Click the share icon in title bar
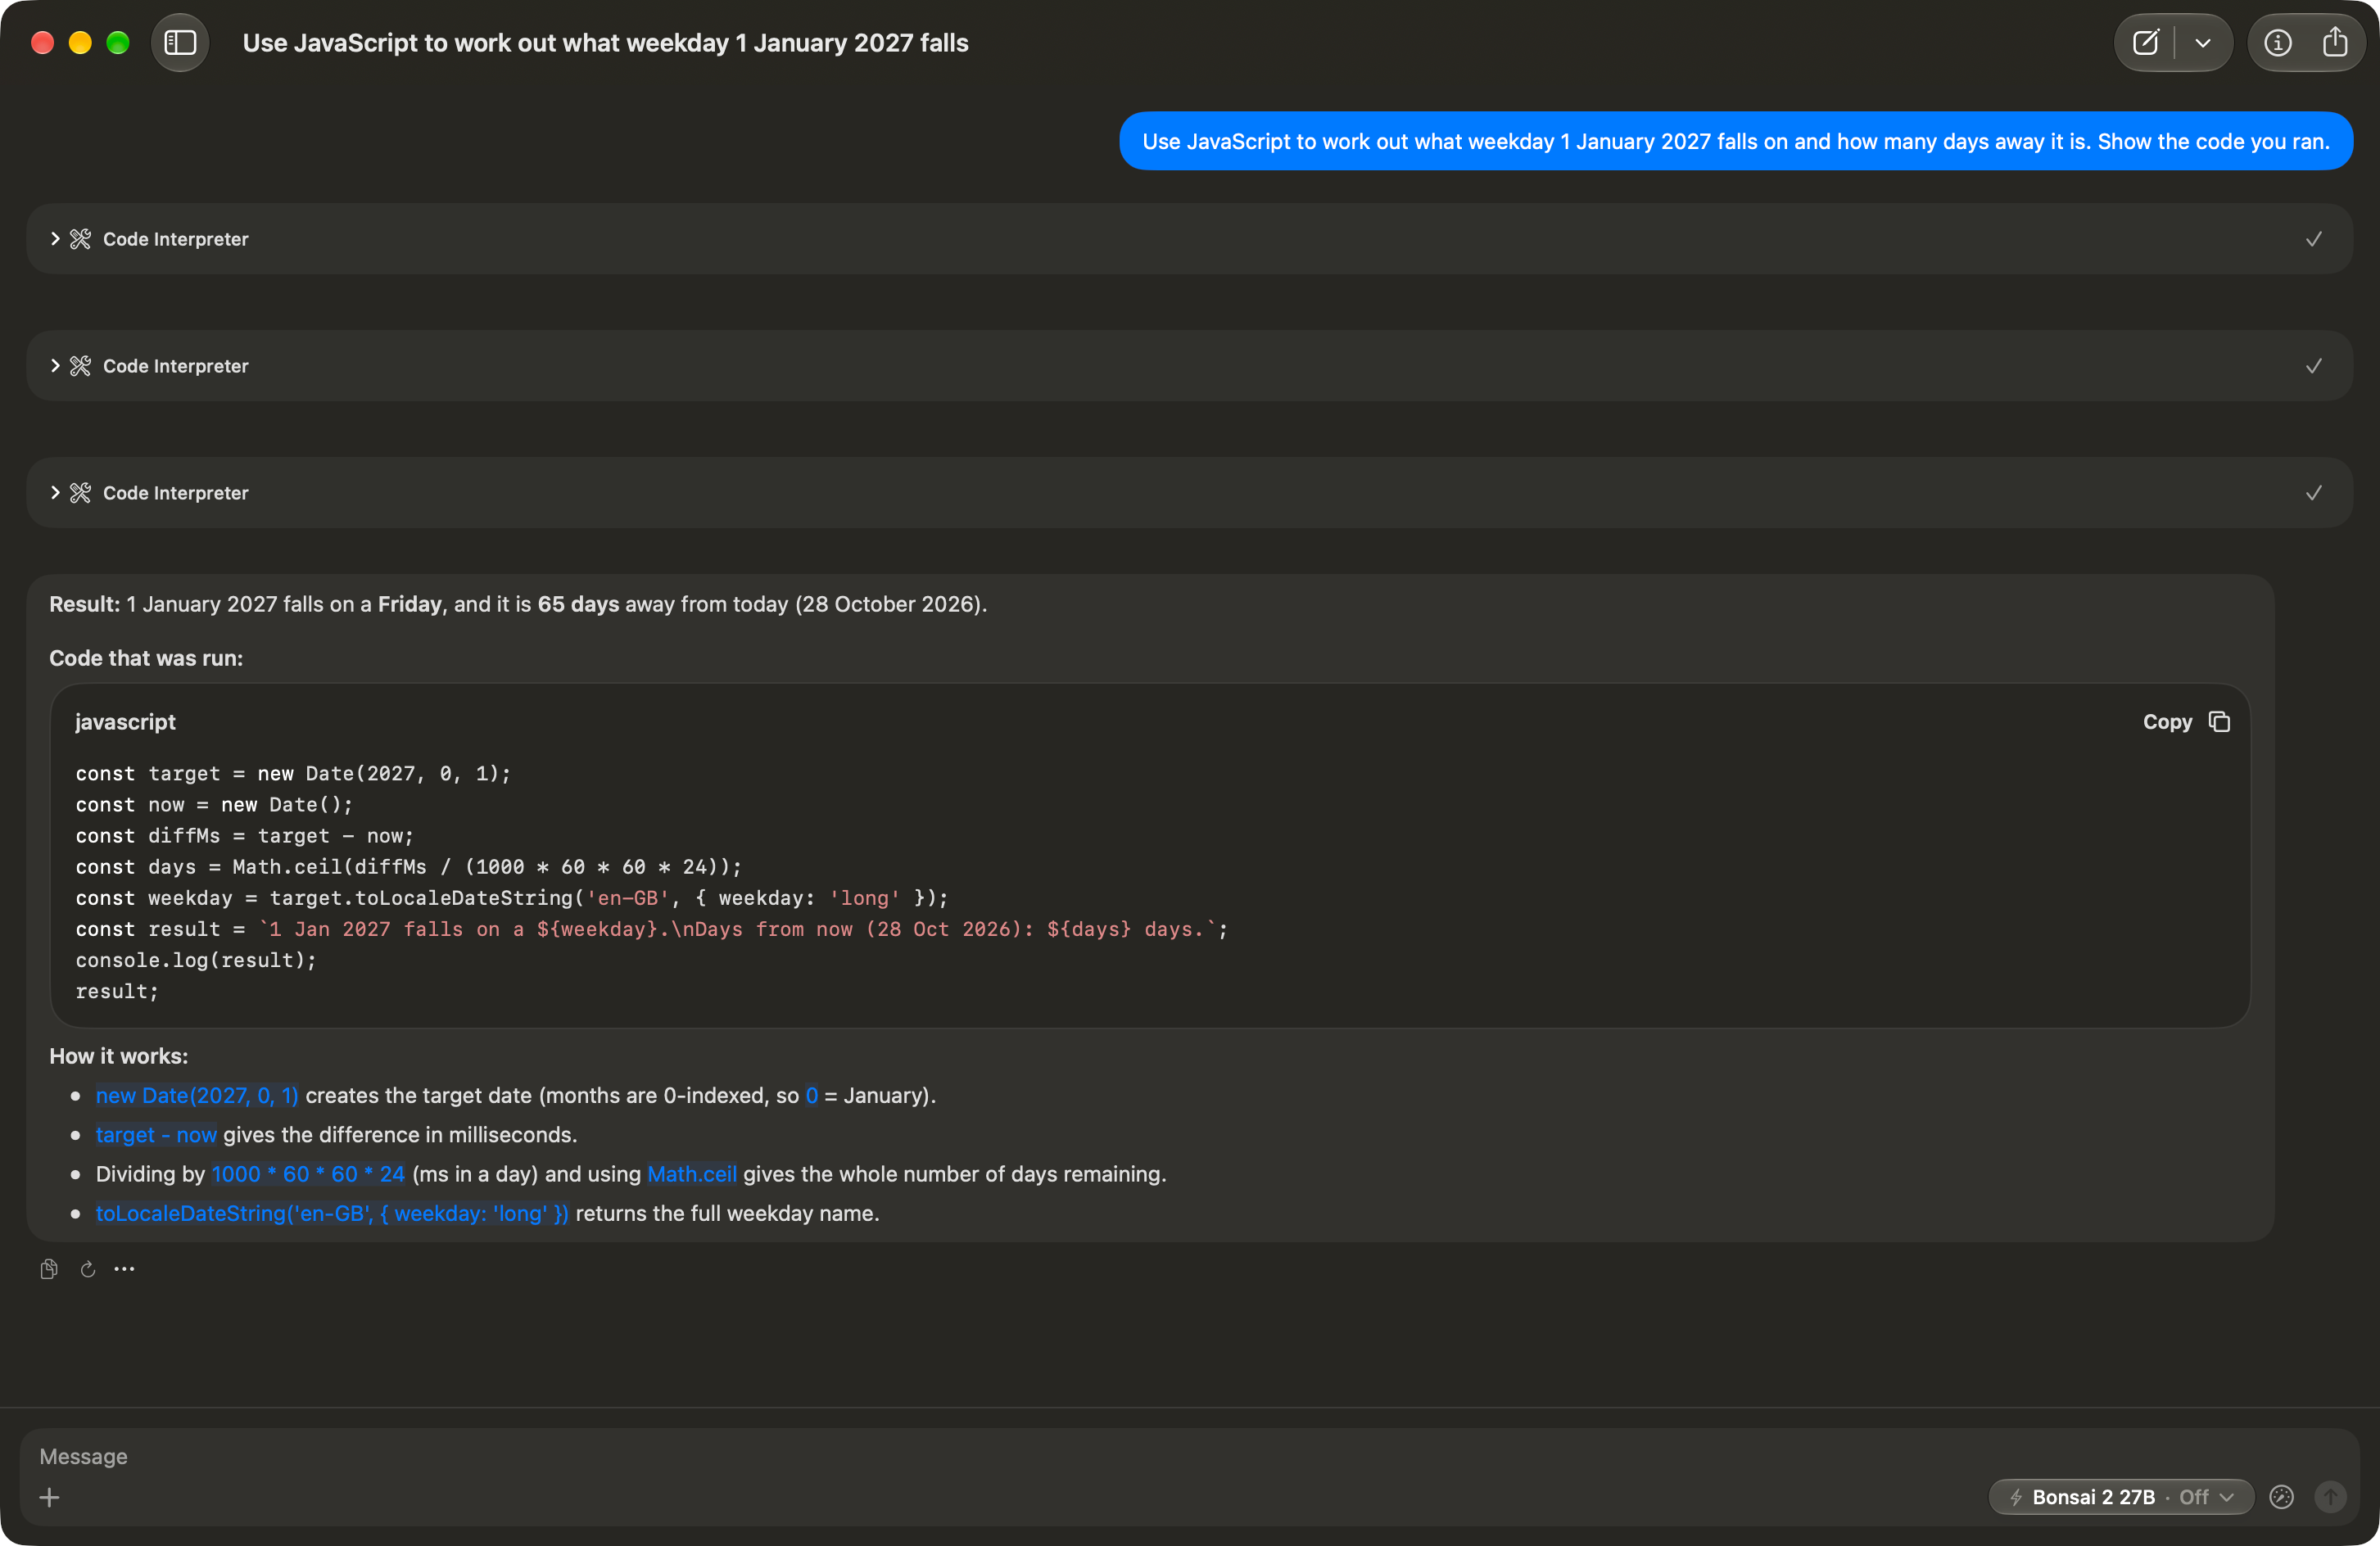 tap(2335, 42)
